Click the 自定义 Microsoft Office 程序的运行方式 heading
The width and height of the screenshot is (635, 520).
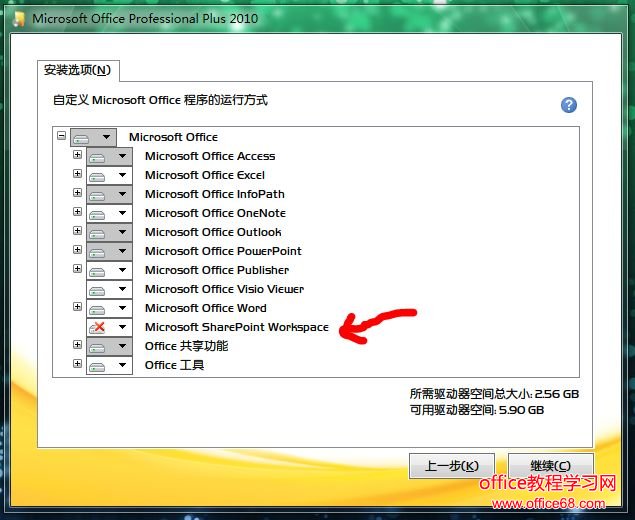coord(160,100)
